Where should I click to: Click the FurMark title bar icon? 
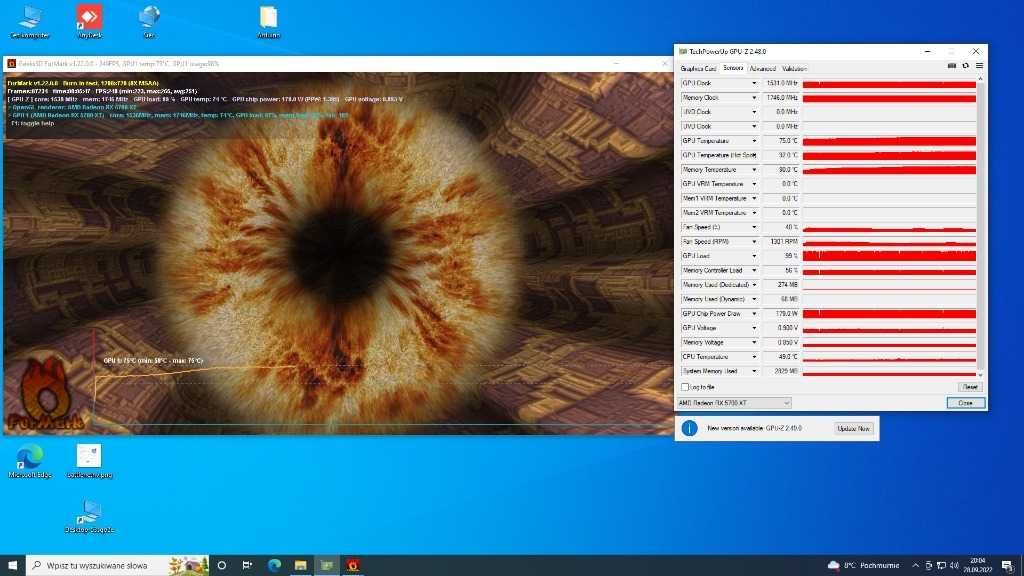tap(11, 63)
